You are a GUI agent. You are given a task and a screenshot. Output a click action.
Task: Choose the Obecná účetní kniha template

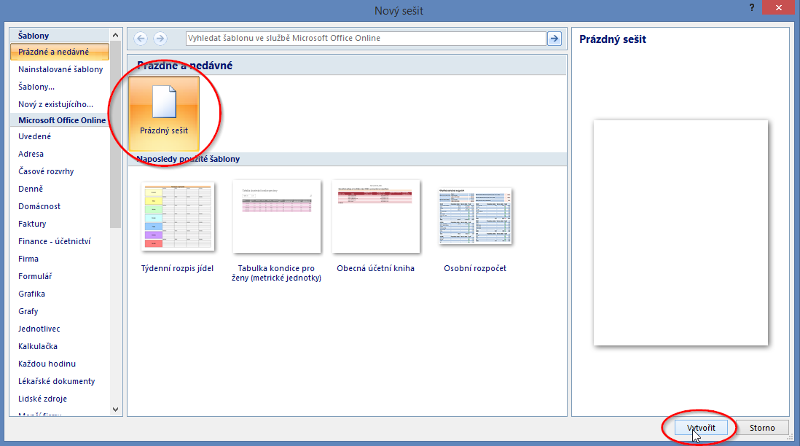(375, 216)
